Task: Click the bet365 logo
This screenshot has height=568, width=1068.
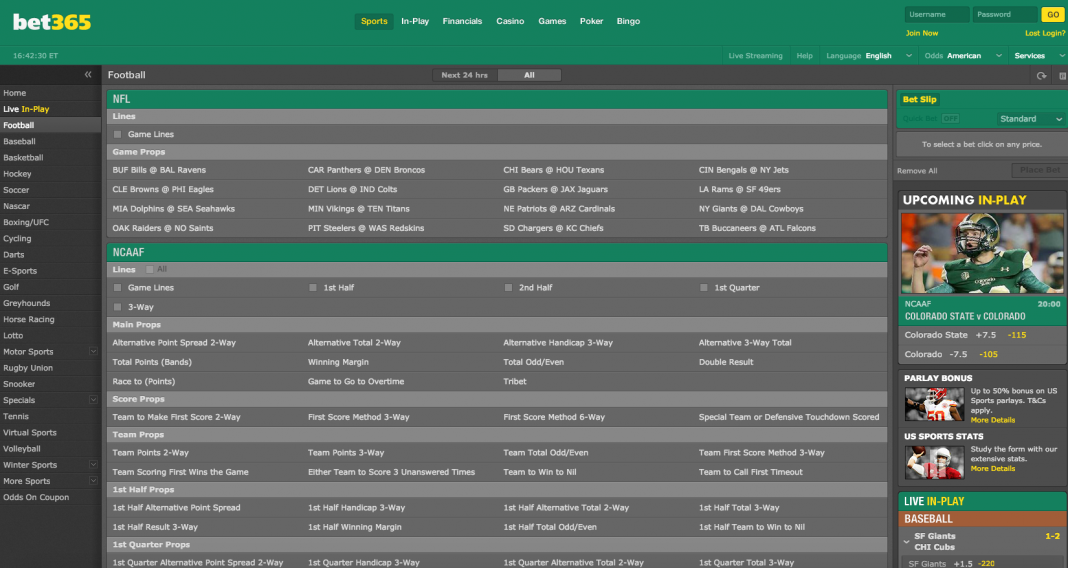Action: (51, 21)
